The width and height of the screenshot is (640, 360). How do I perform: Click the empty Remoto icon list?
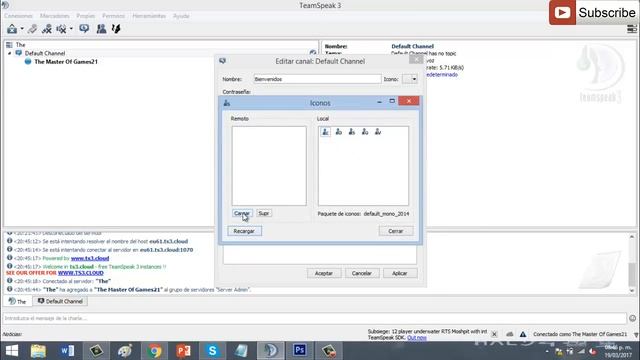click(x=269, y=166)
